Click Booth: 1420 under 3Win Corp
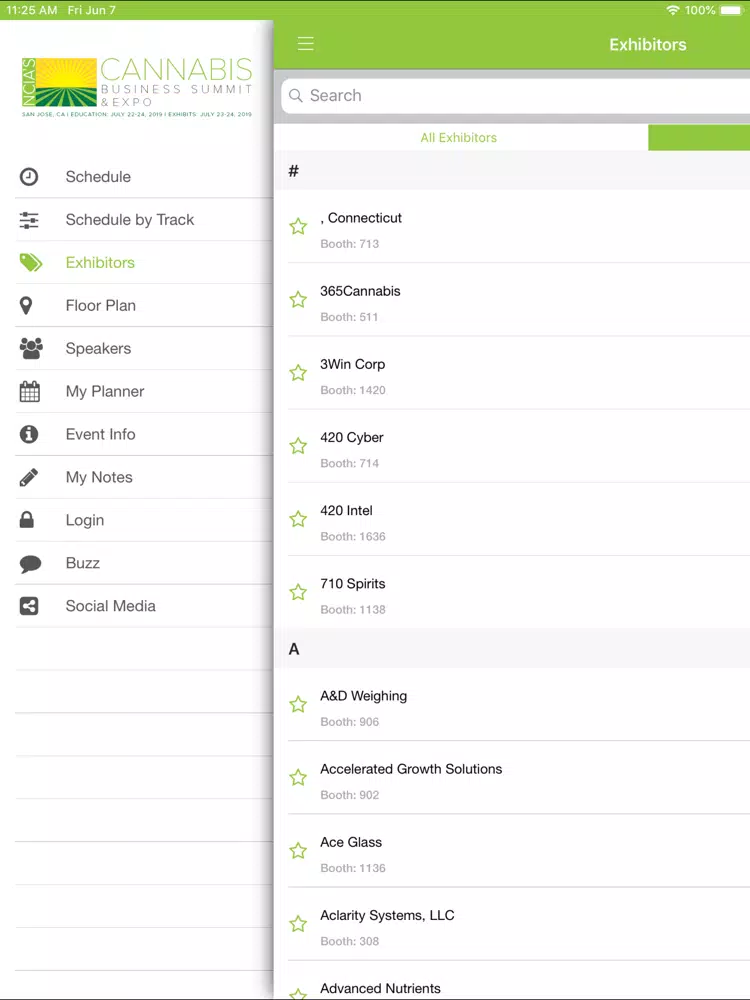Viewport: 750px width, 1000px height. 353,390
